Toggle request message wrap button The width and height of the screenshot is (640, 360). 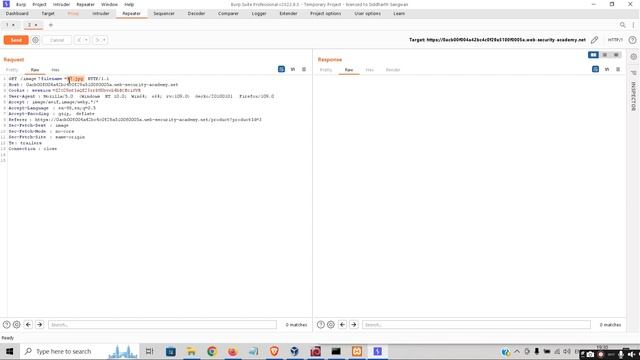[281, 69]
